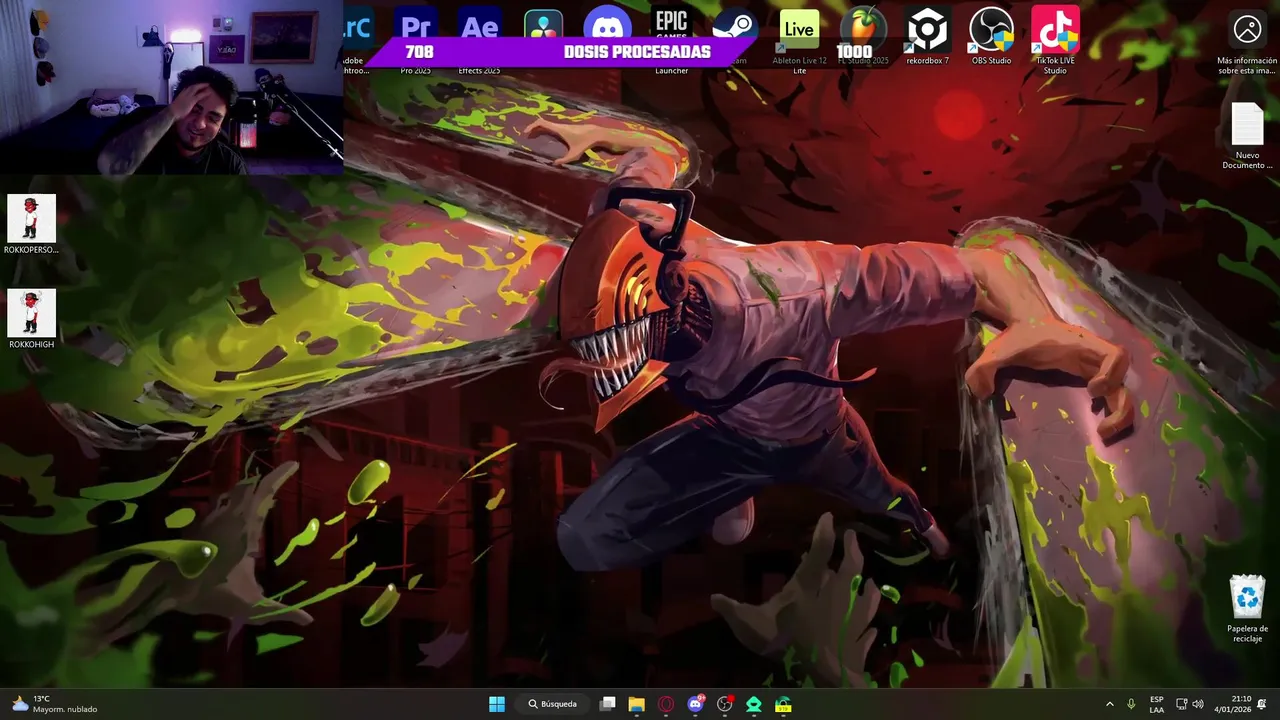Open File Explorer from the taskbar
Image resolution: width=1280 pixels, height=720 pixels.
pyautogui.click(x=636, y=704)
